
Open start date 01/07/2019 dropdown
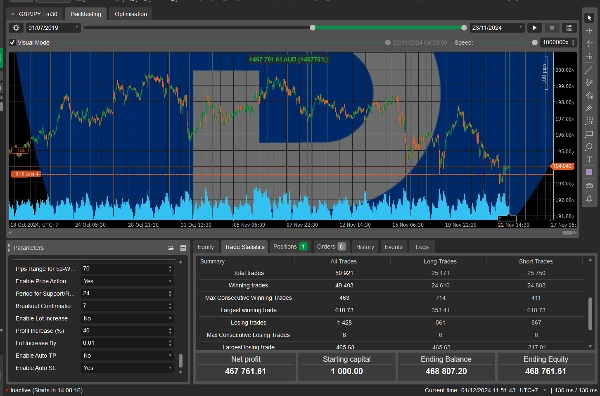click(53, 28)
